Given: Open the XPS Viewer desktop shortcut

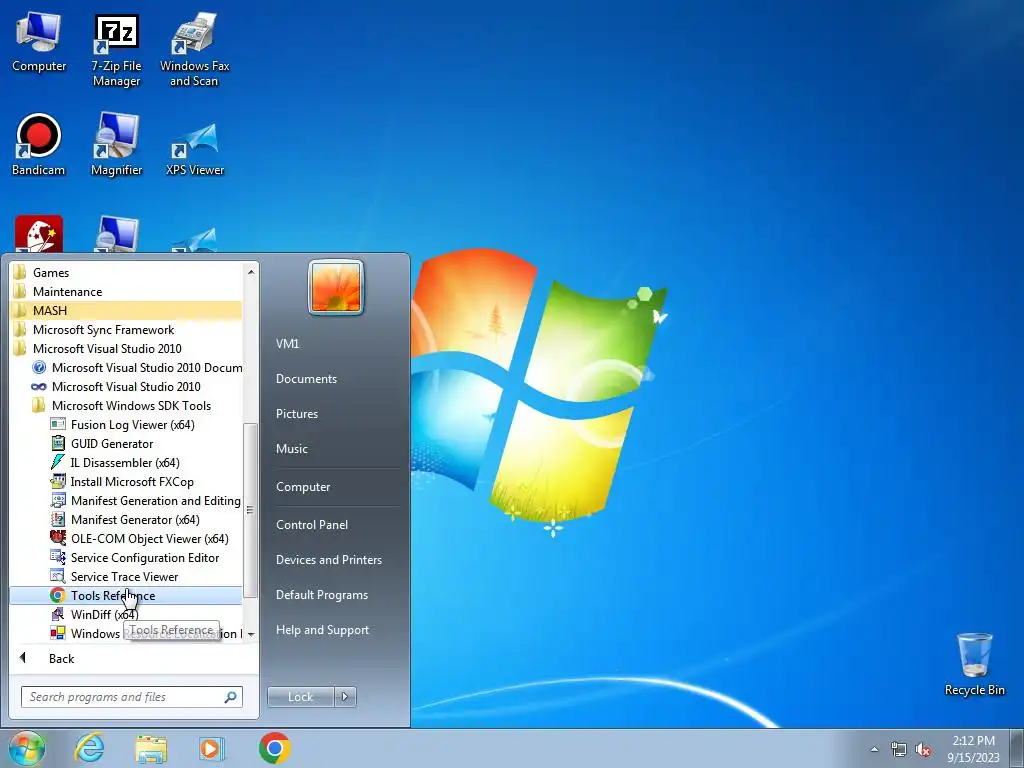Looking at the screenshot, I should [195, 148].
